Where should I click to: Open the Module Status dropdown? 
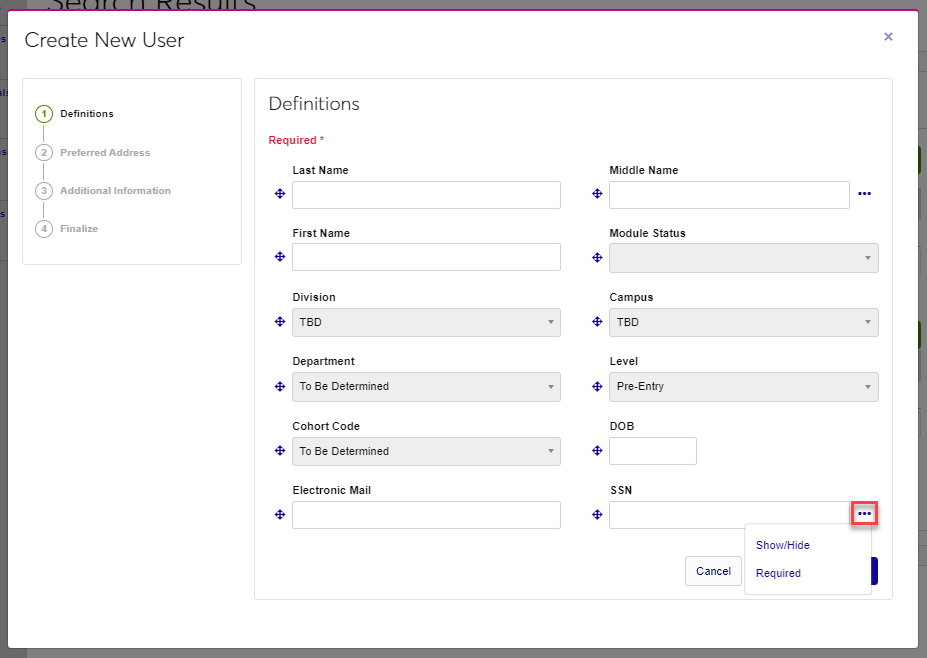point(743,258)
